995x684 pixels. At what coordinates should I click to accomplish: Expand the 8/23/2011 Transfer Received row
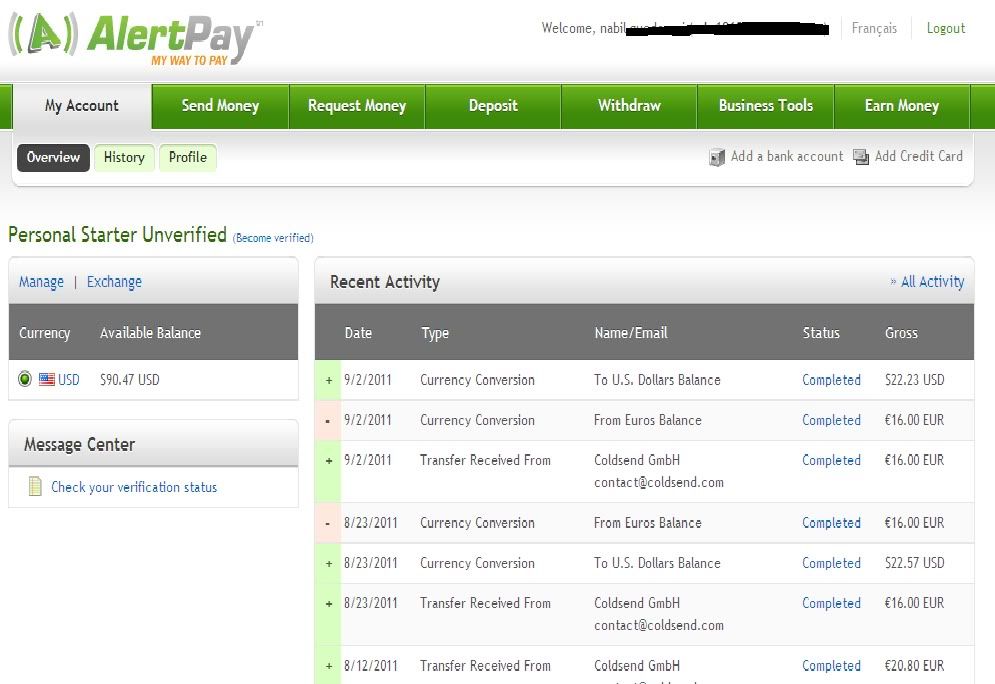(x=329, y=603)
